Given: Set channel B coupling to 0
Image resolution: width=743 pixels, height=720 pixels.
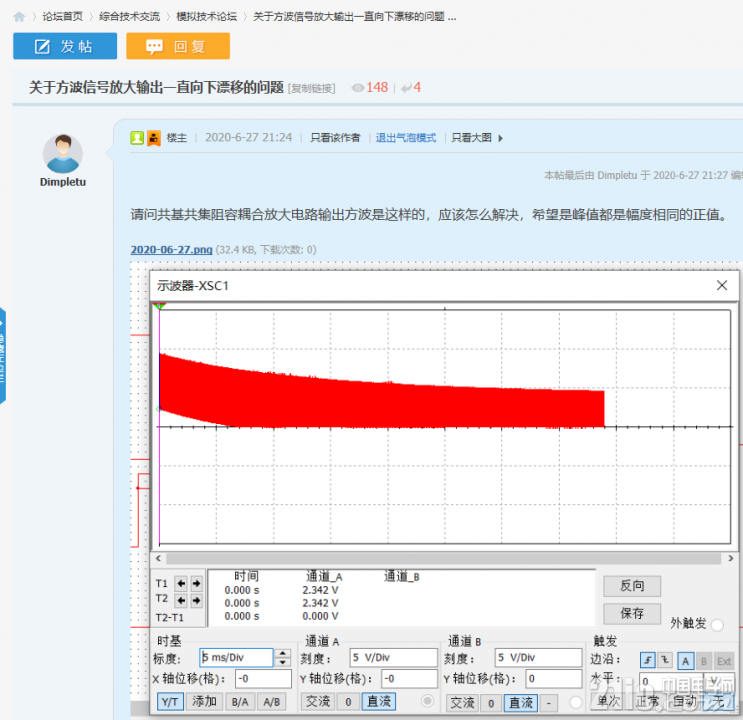Looking at the screenshot, I should coord(491,702).
